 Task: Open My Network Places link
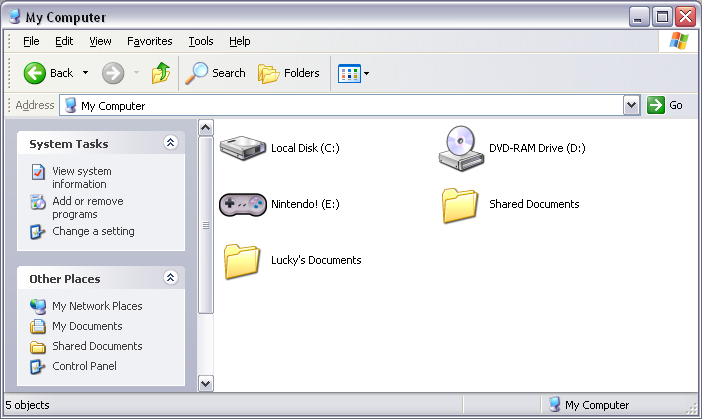pos(97,306)
